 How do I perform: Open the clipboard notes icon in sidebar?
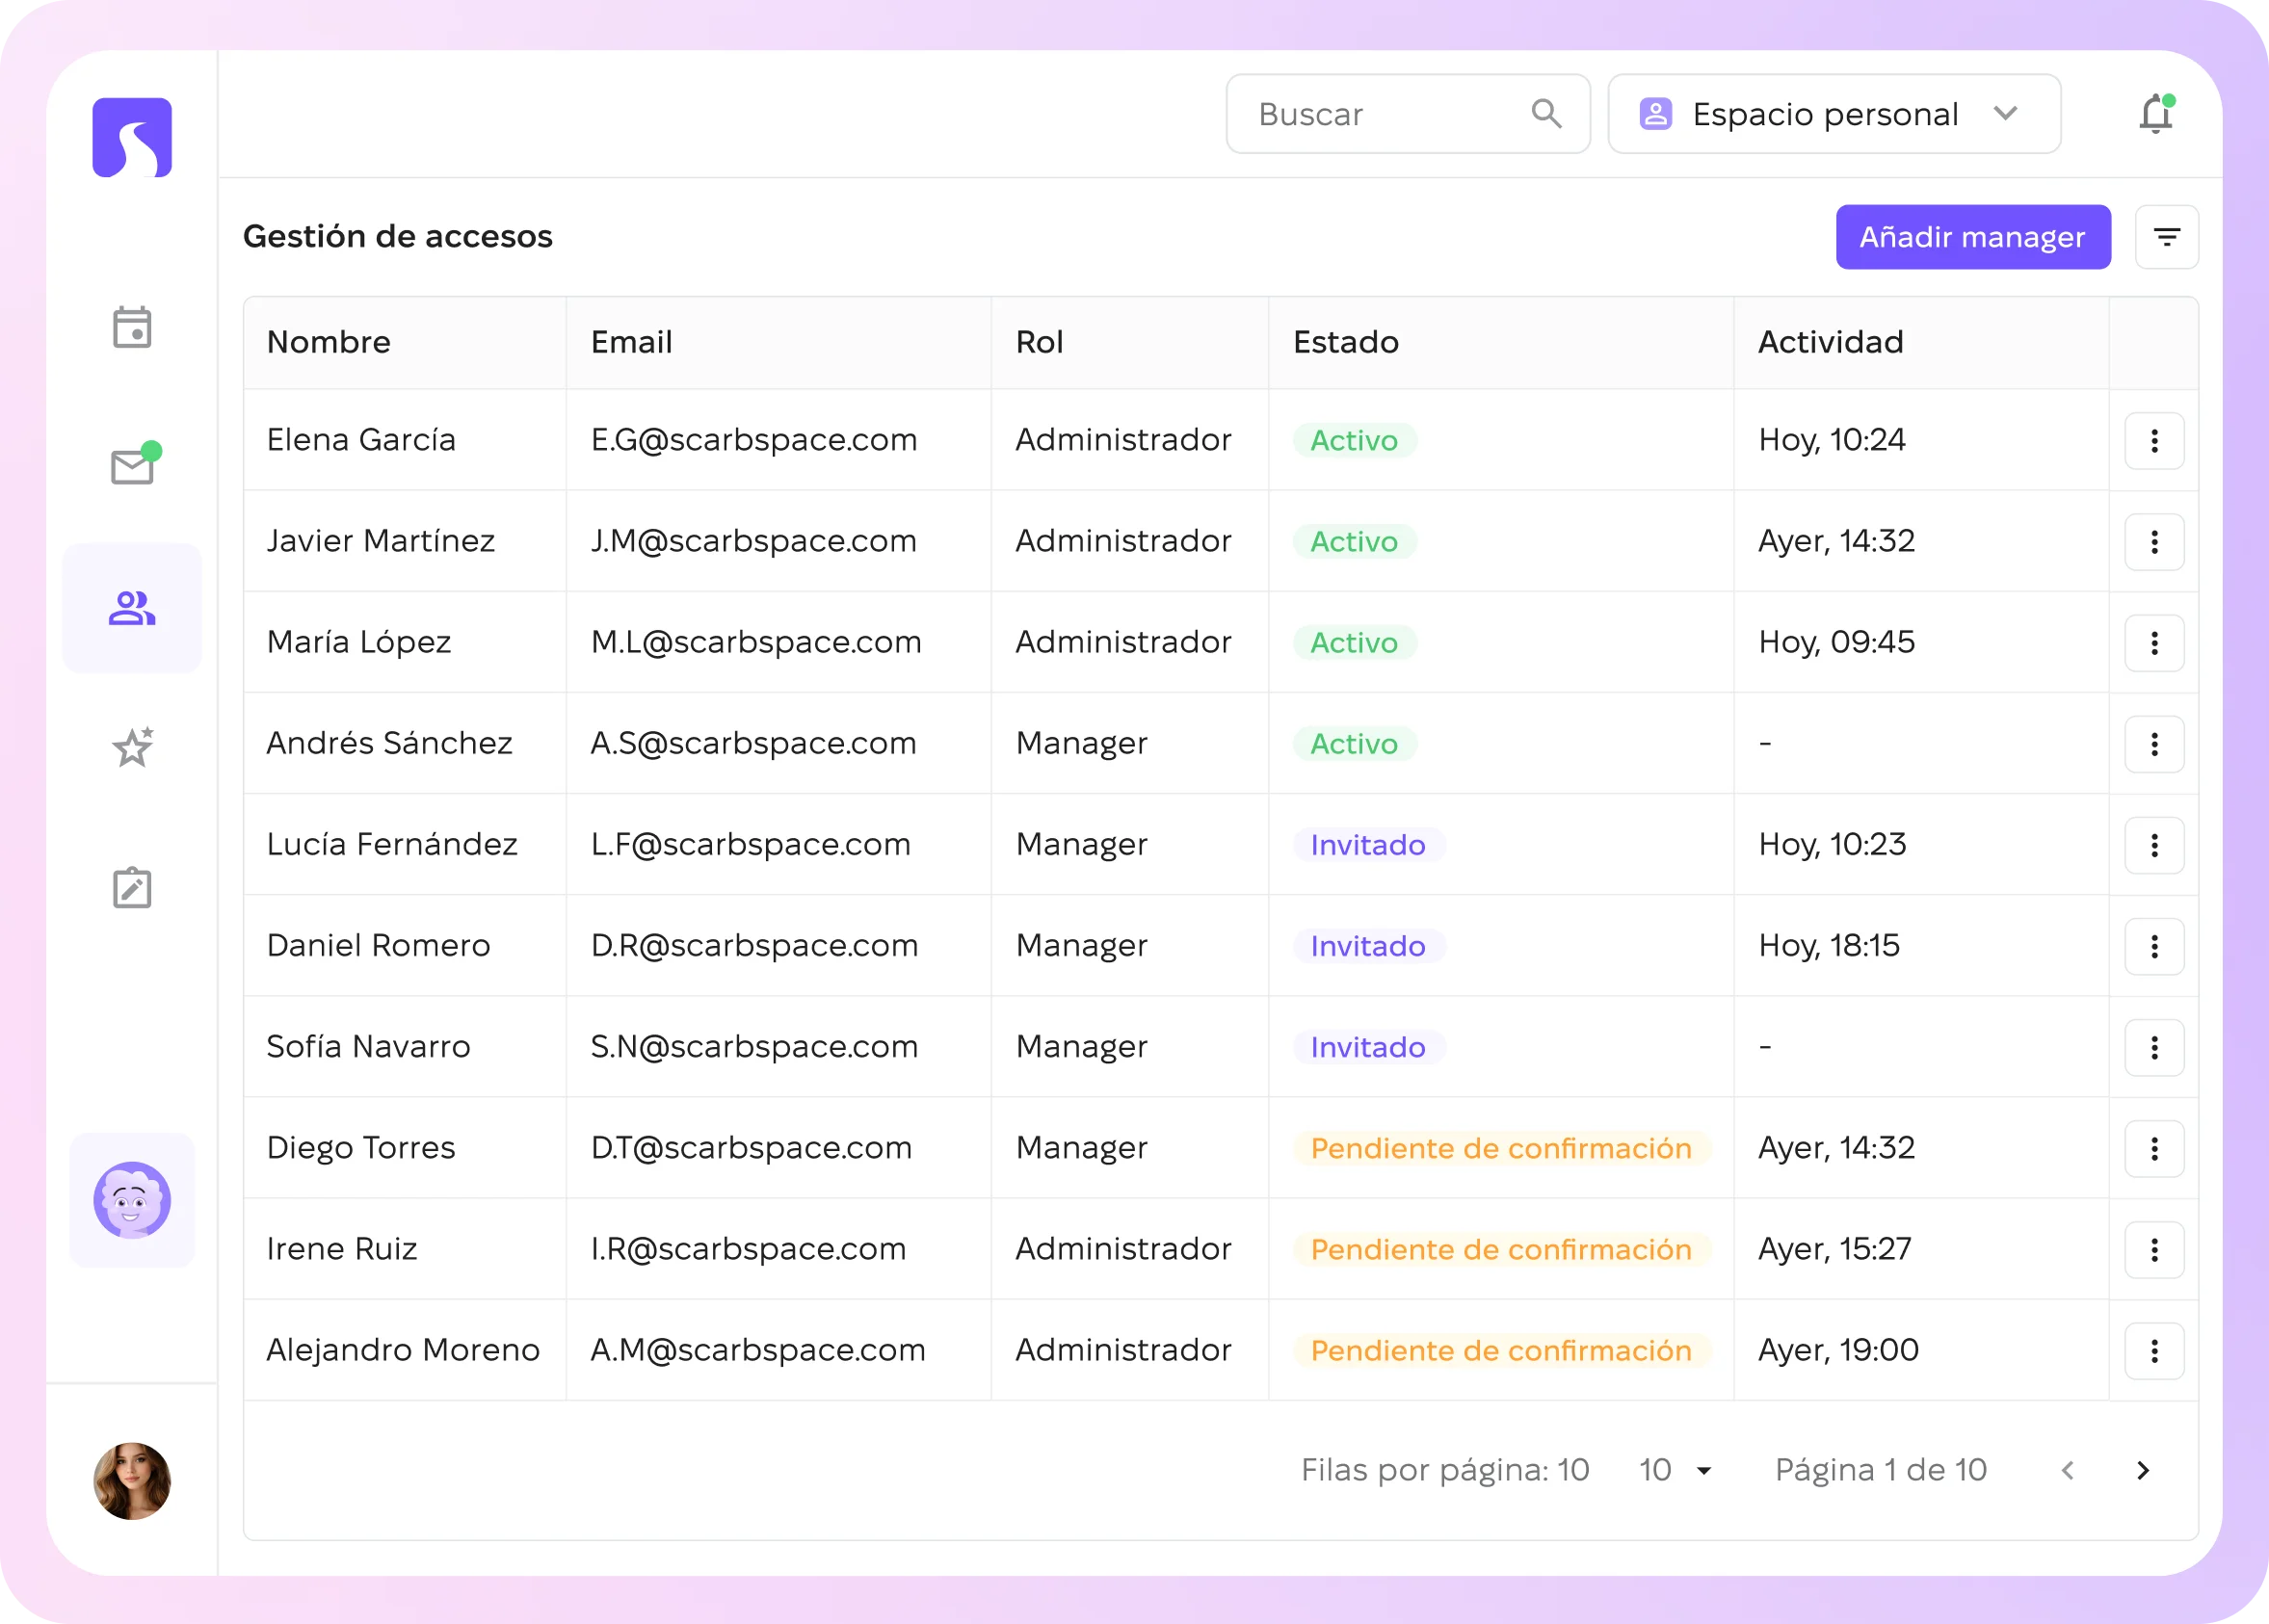[132, 888]
